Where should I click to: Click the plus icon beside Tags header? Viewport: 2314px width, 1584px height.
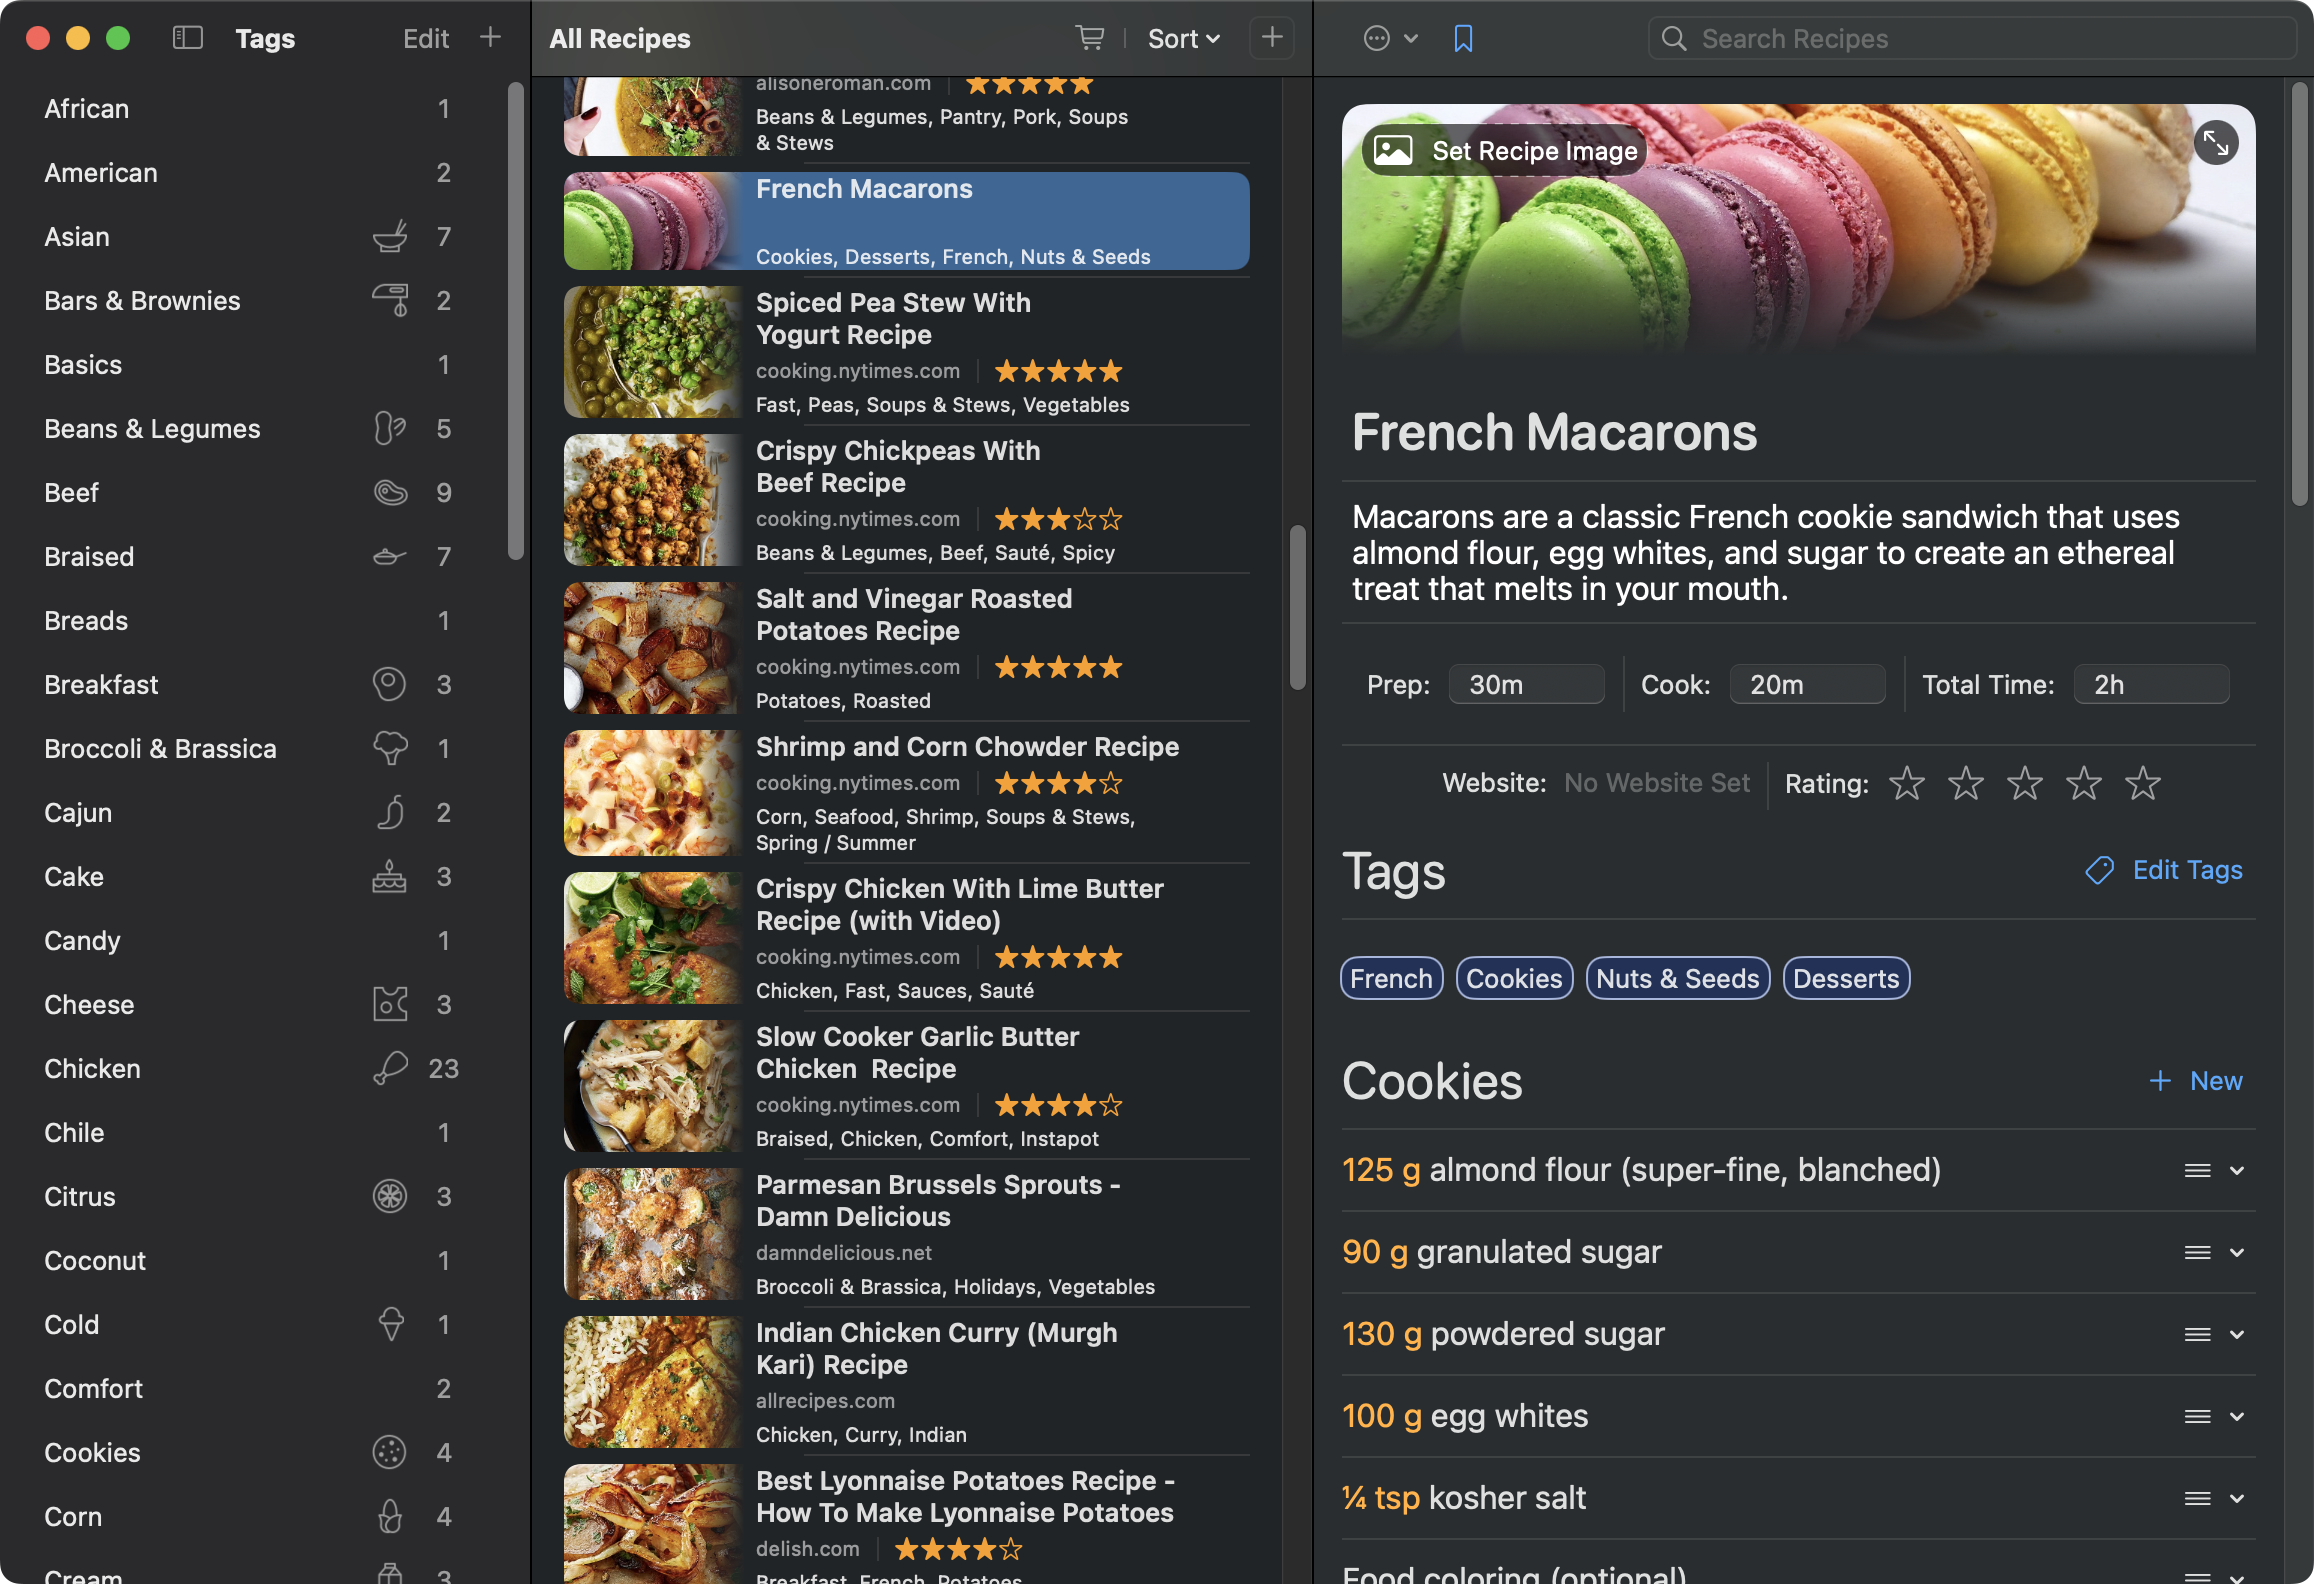(490, 37)
